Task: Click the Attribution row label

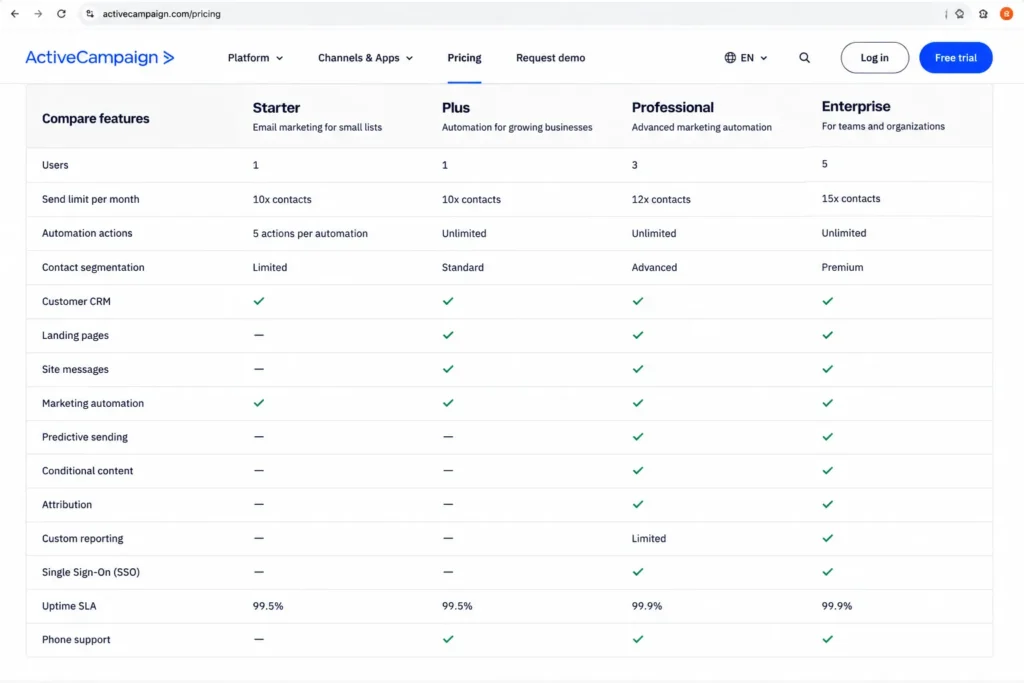Action: click(x=67, y=504)
